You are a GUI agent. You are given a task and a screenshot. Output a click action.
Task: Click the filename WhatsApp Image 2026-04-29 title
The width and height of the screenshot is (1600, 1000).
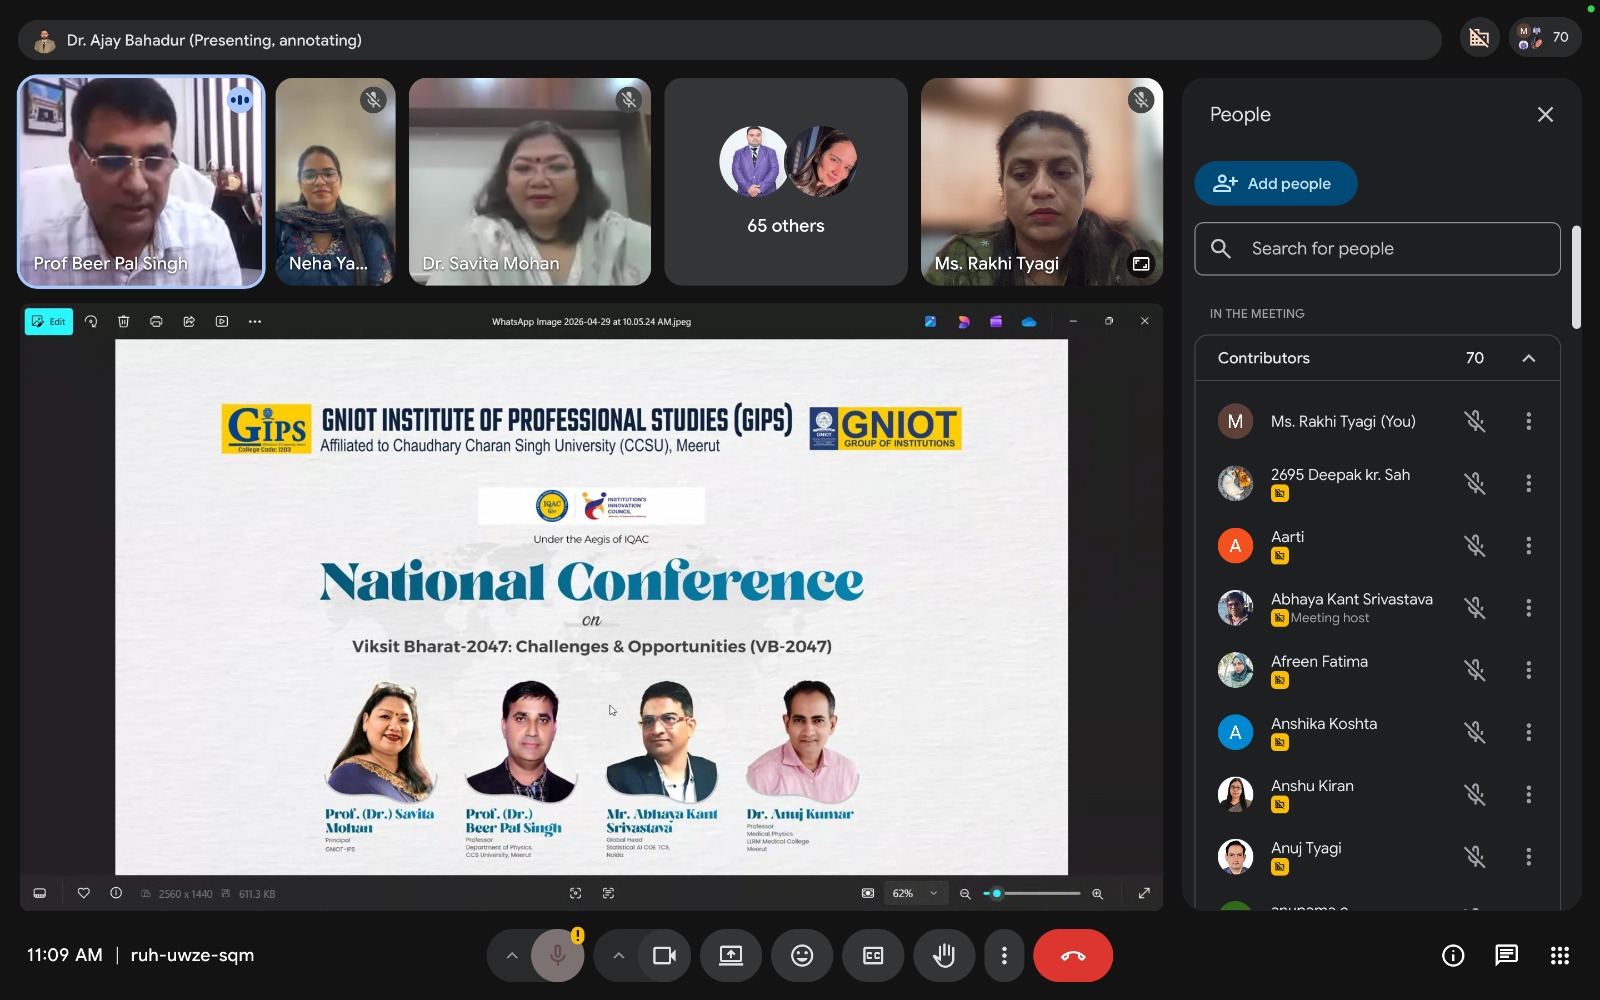[x=591, y=322]
